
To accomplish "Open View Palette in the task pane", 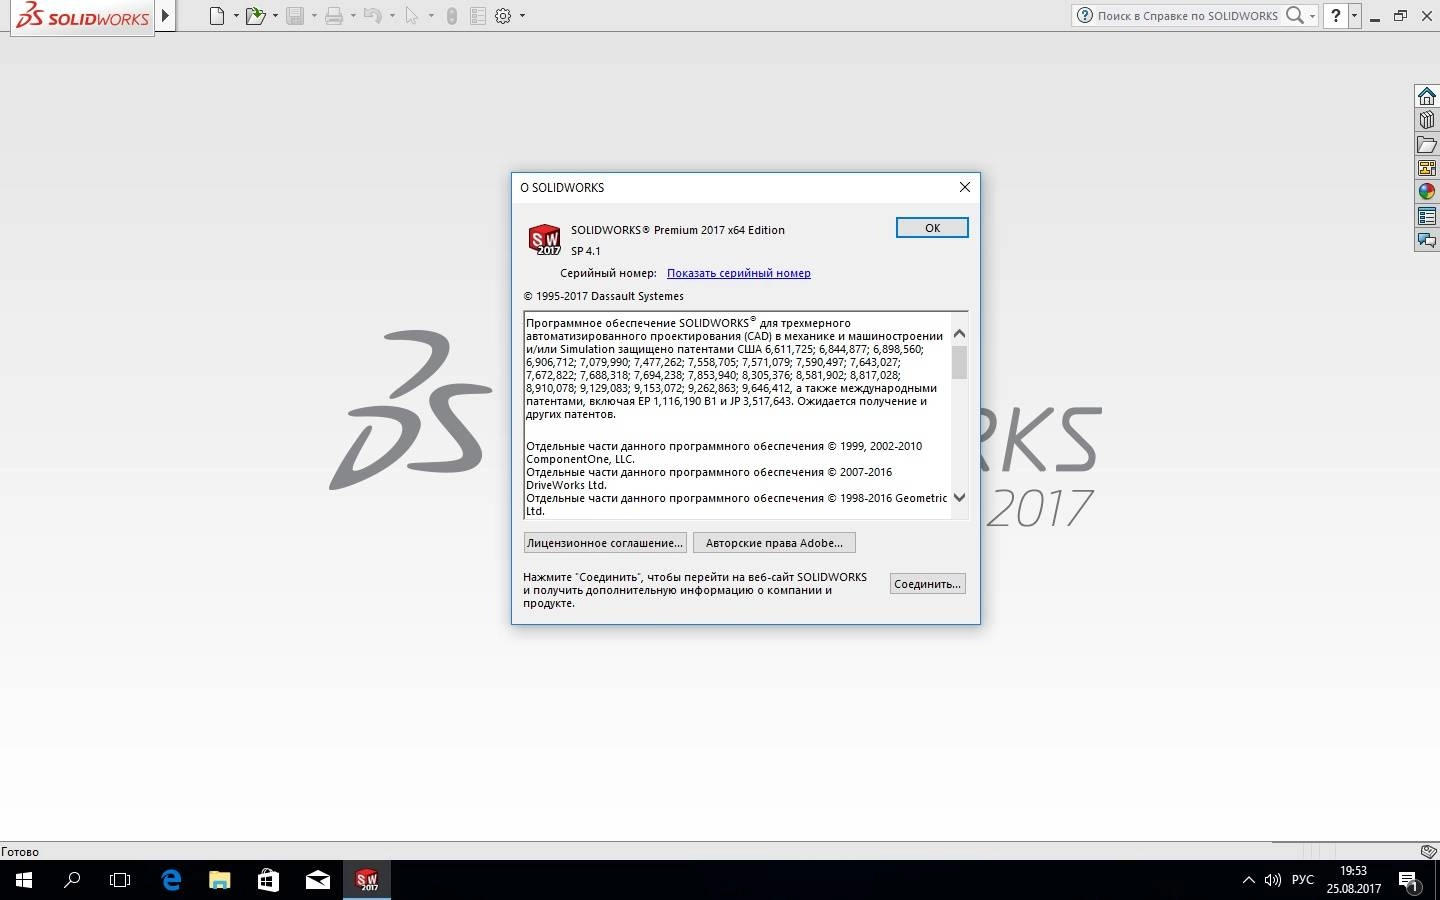I will click(x=1427, y=168).
